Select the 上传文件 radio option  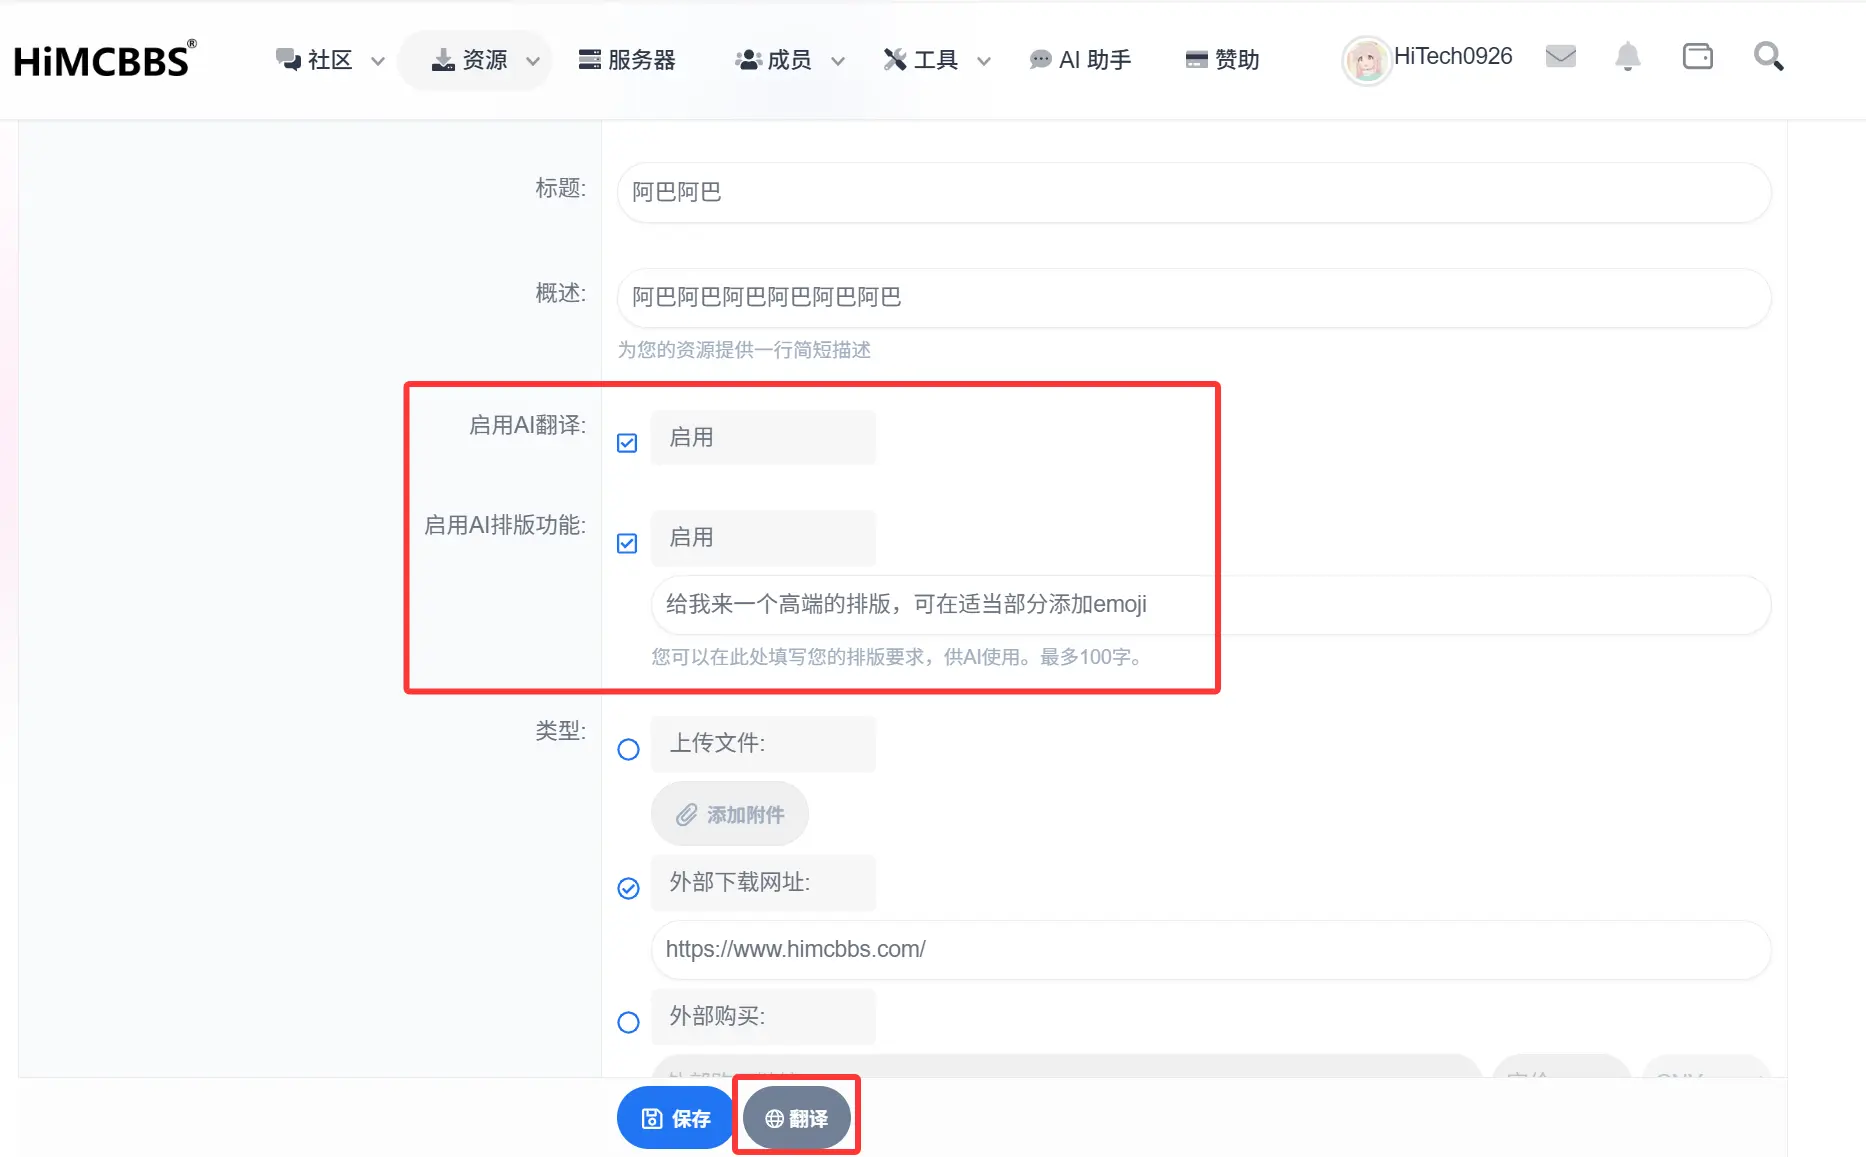tap(628, 749)
